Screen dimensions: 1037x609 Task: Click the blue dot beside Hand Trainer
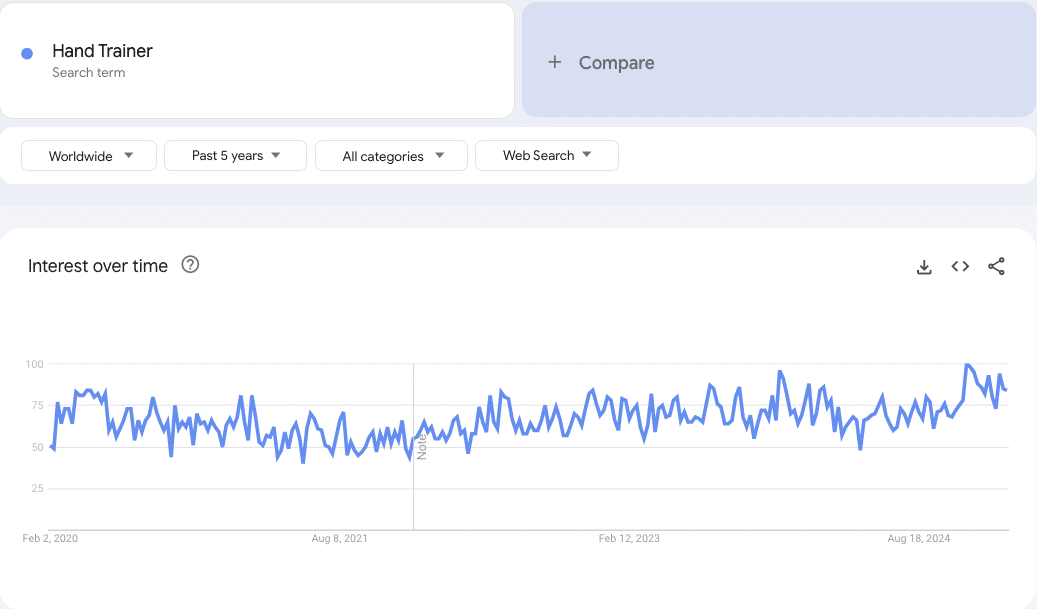(27, 54)
